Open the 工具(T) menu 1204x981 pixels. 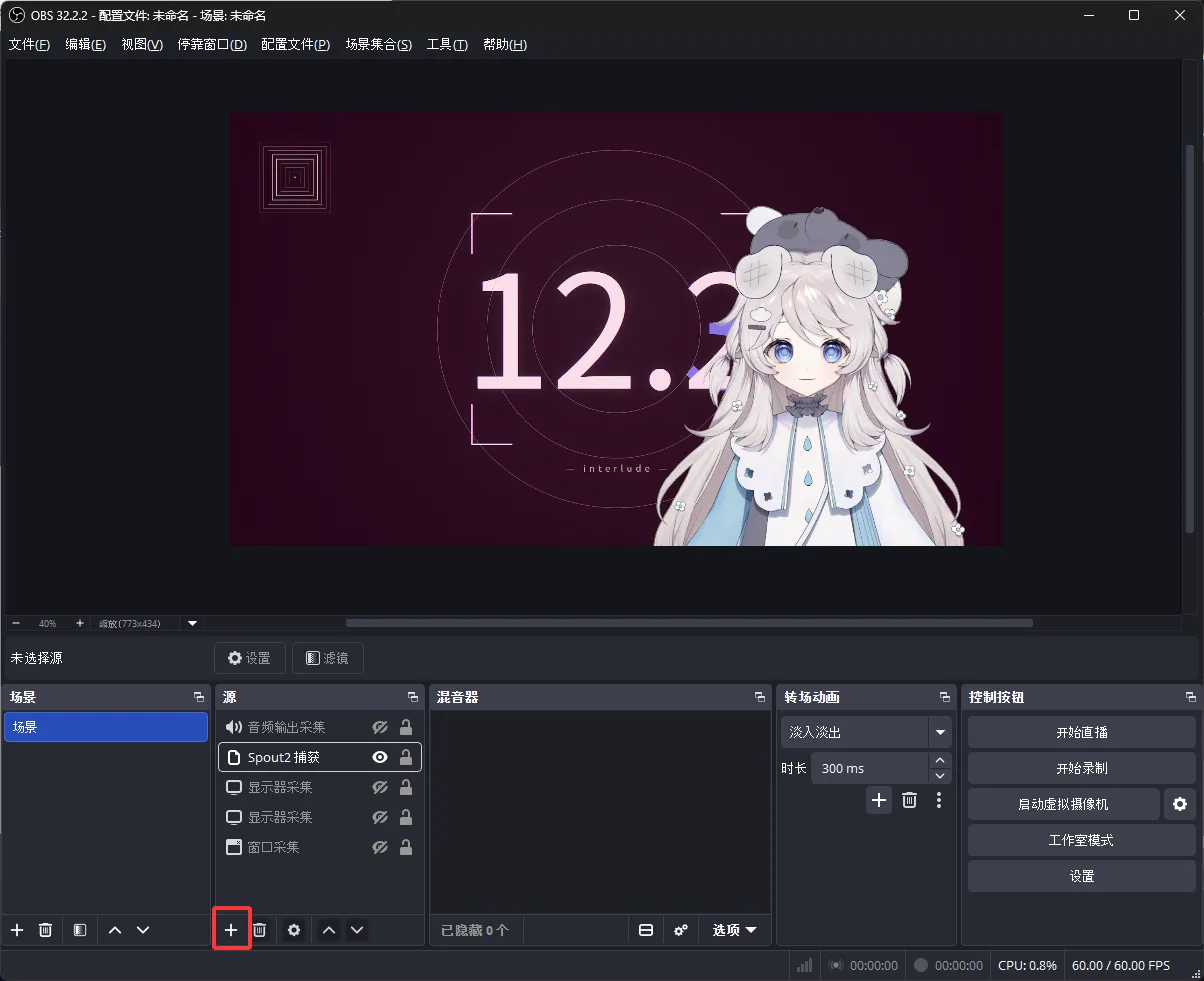point(447,44)
